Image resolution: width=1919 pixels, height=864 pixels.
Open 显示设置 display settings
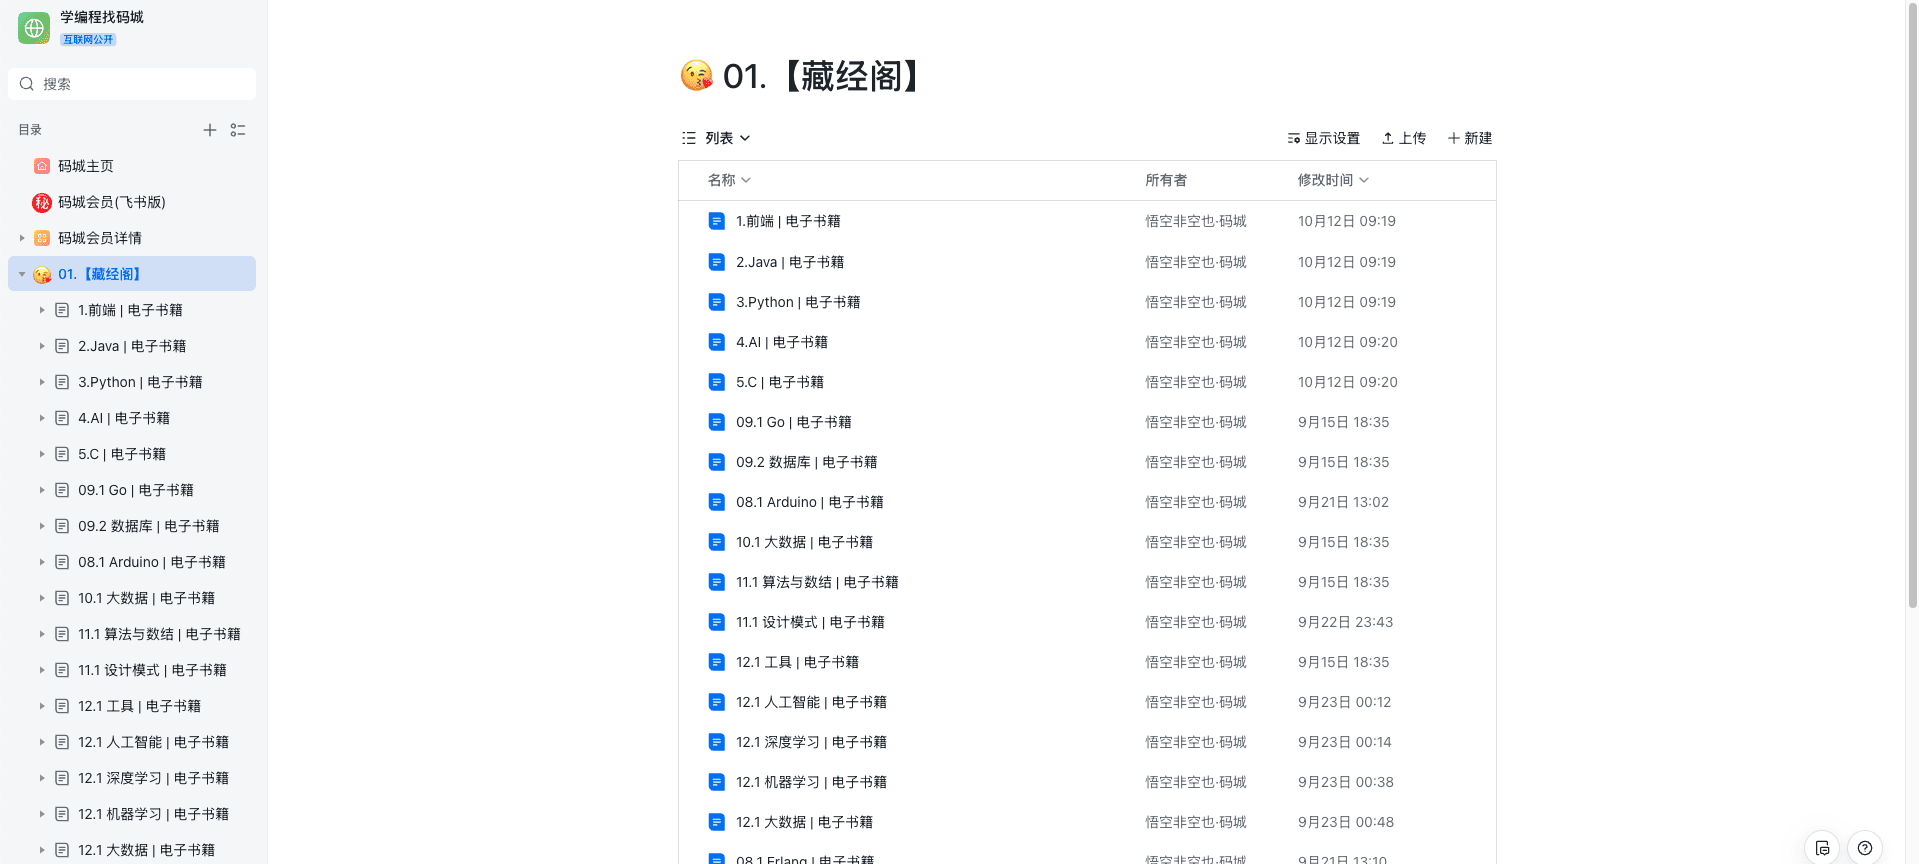(1323, 138)
